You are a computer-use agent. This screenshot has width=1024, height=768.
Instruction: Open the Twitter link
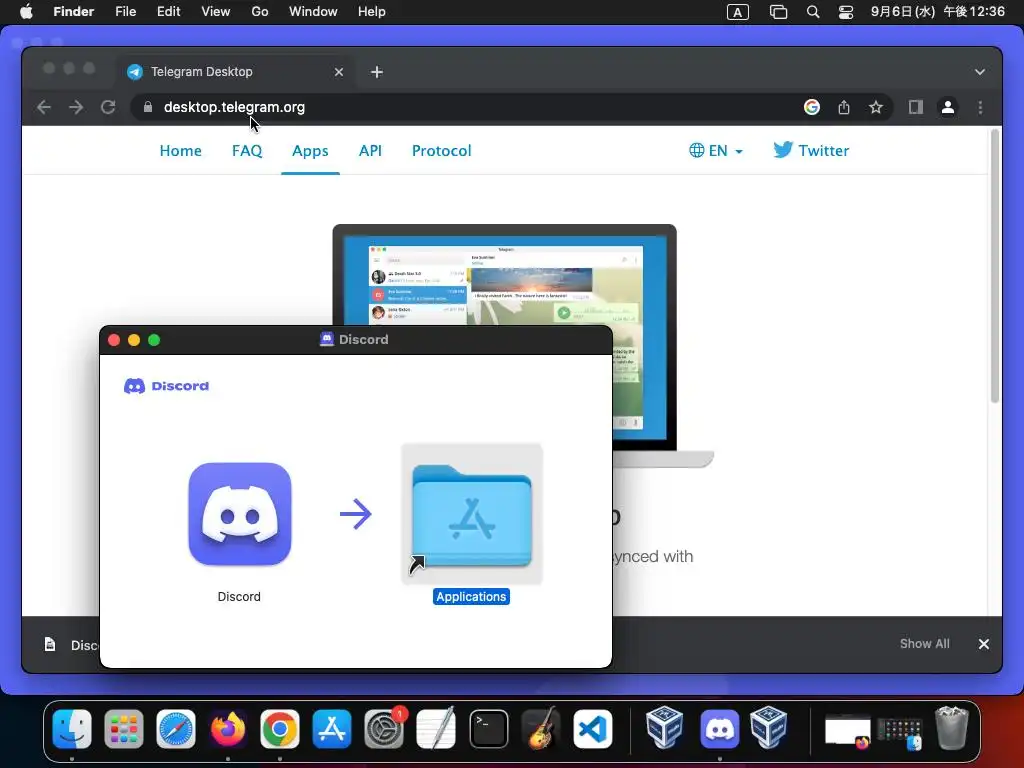point(811,151)
